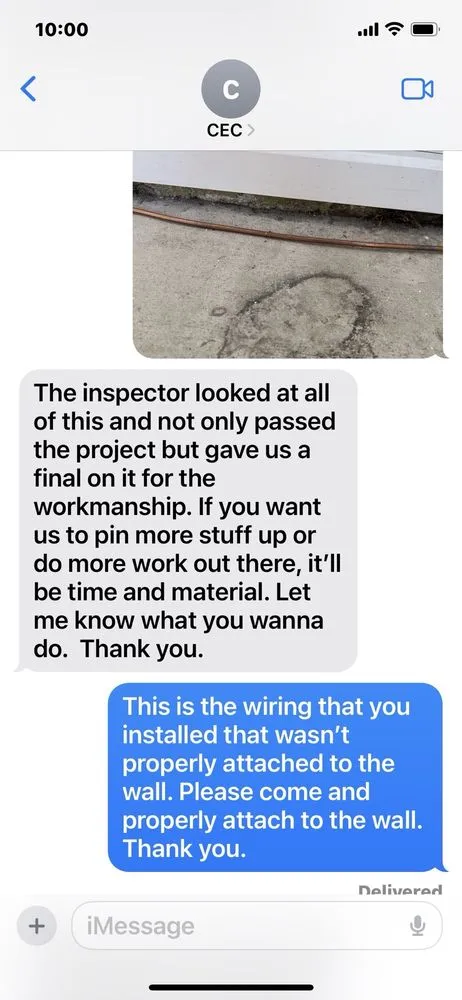Tap the 10:00 clock in status bar
The height and width of the screenshot is (1000, 462).
(x=62, y=29)
